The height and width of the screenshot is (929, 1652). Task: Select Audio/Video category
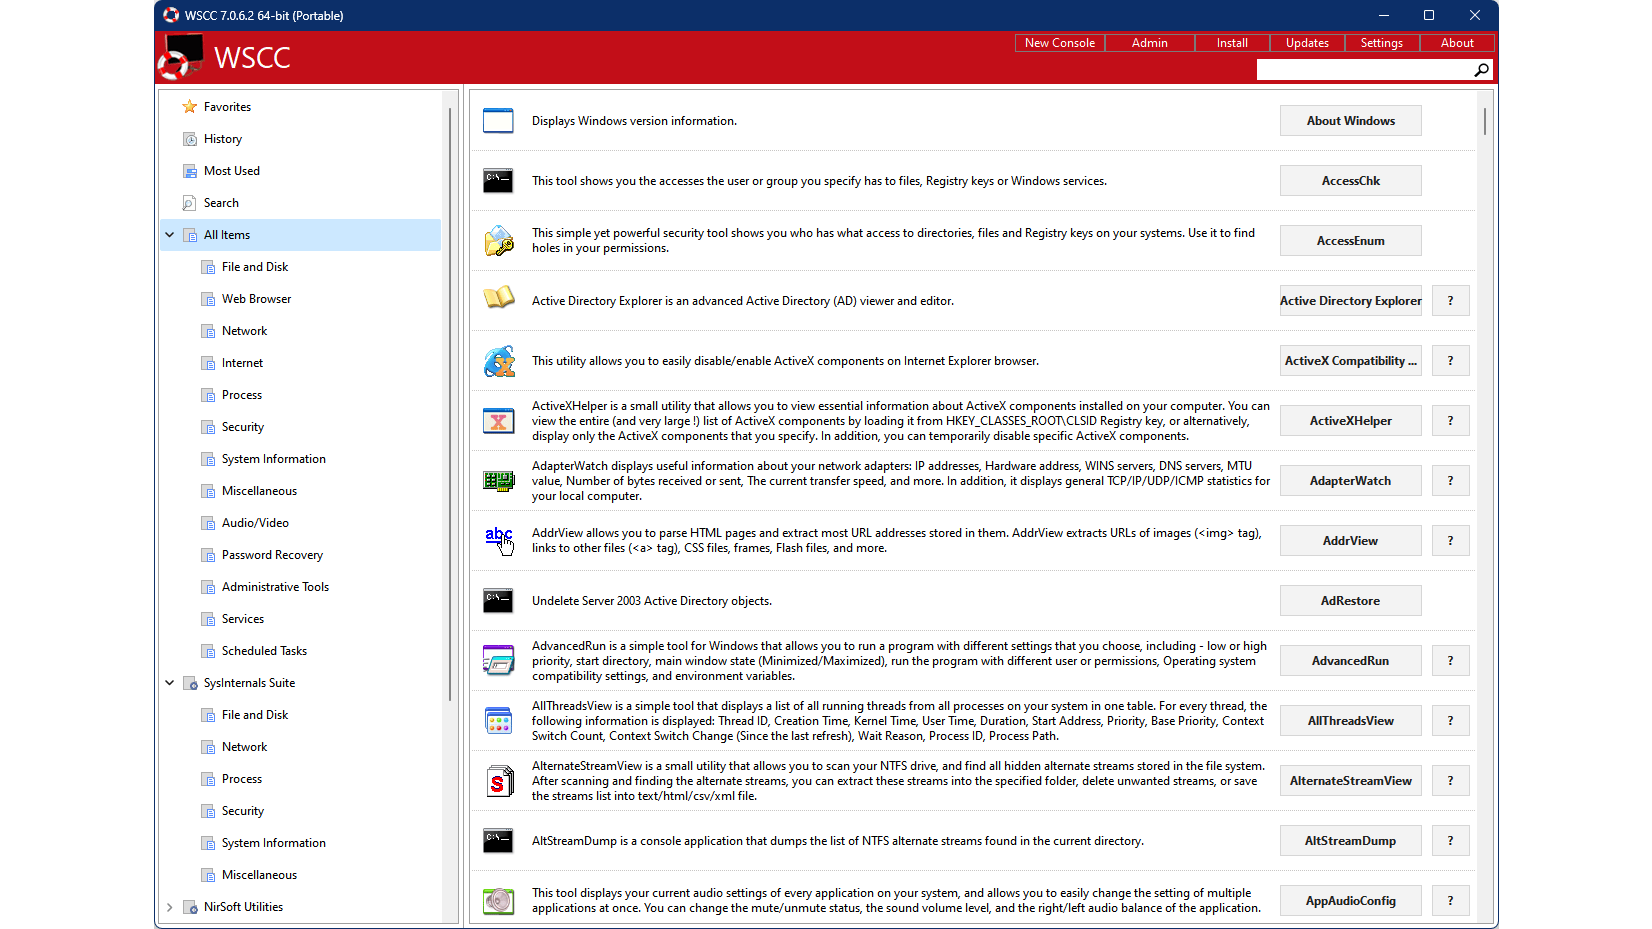255,523
